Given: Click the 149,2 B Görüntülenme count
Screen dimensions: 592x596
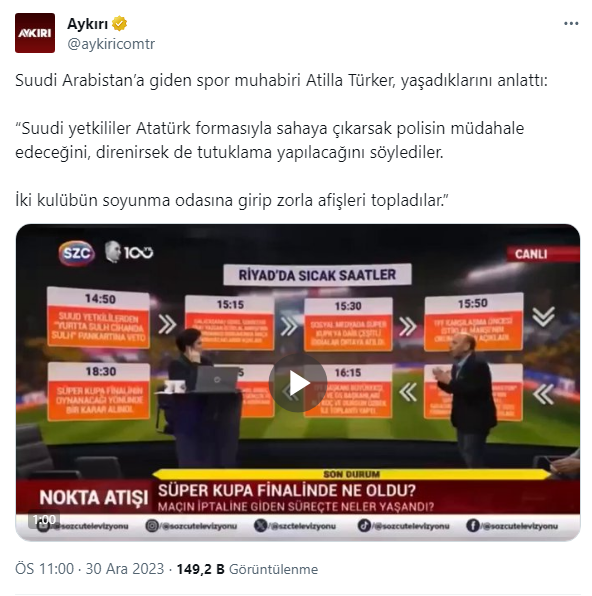Looking at the screenshot, I should coord(247,569).
